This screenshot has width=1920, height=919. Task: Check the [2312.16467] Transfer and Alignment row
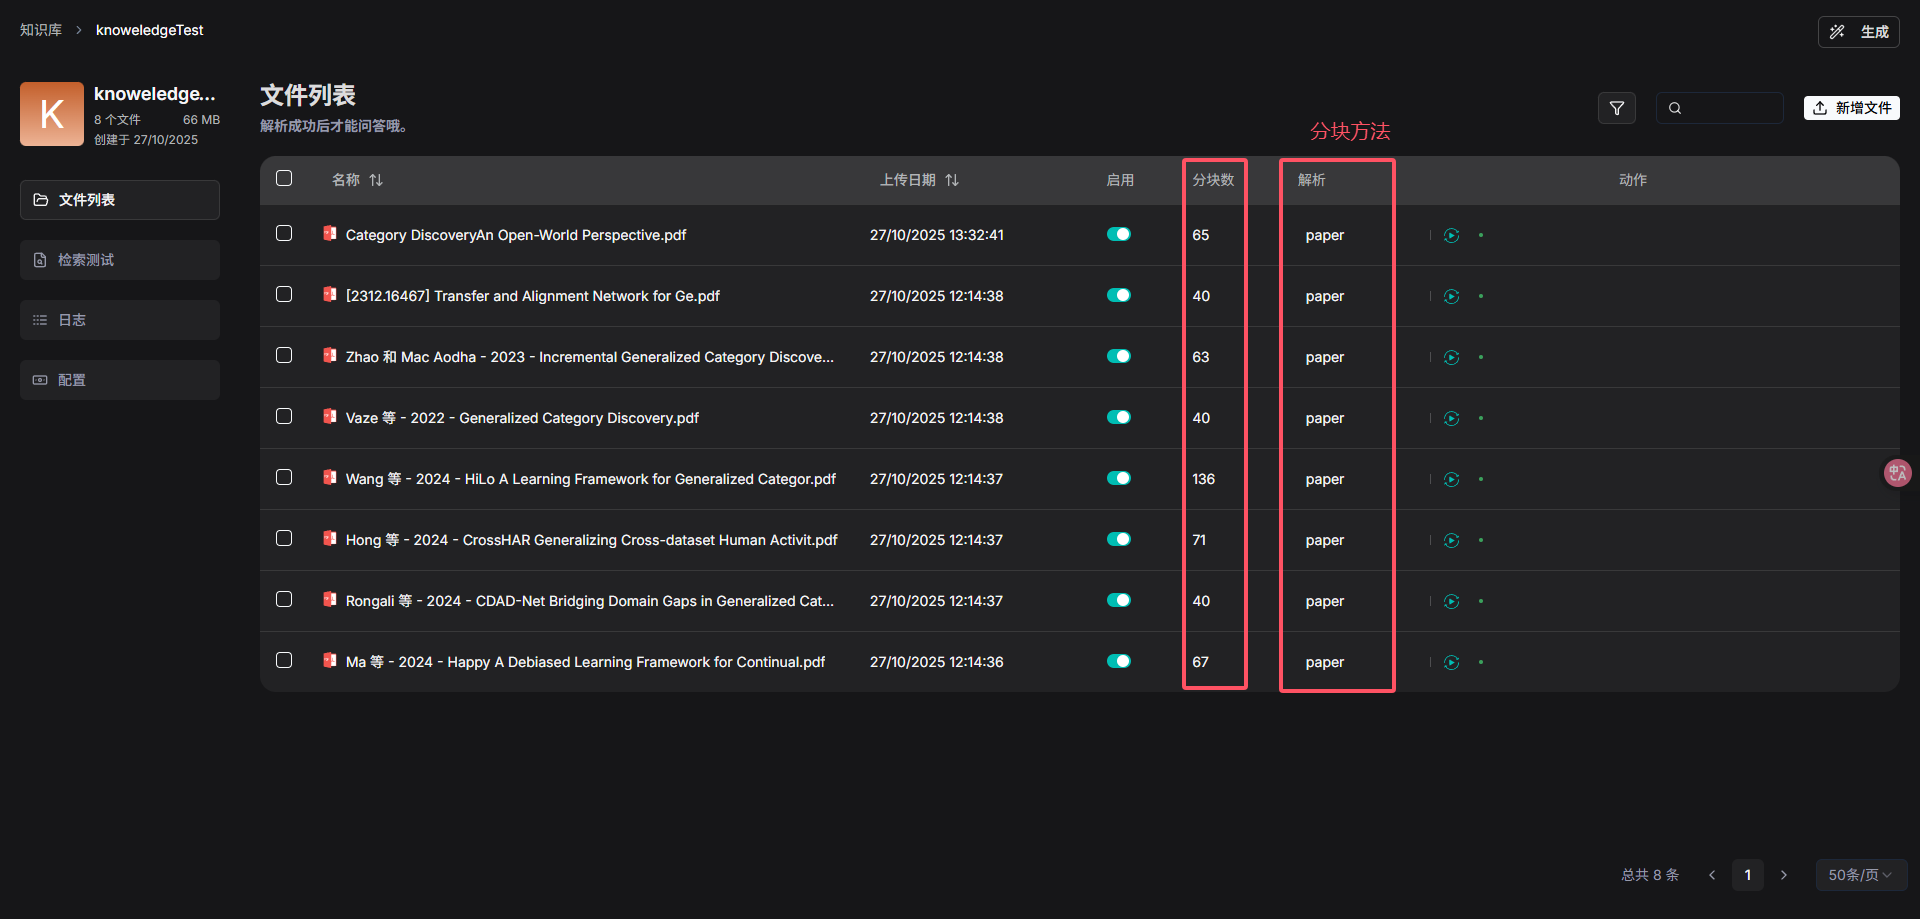point(284,294)
